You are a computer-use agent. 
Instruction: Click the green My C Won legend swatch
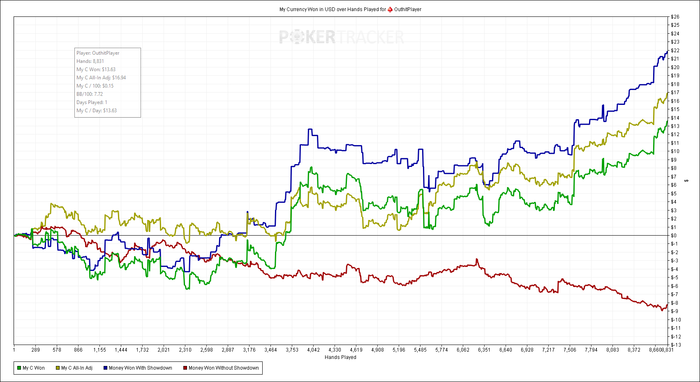19,368
